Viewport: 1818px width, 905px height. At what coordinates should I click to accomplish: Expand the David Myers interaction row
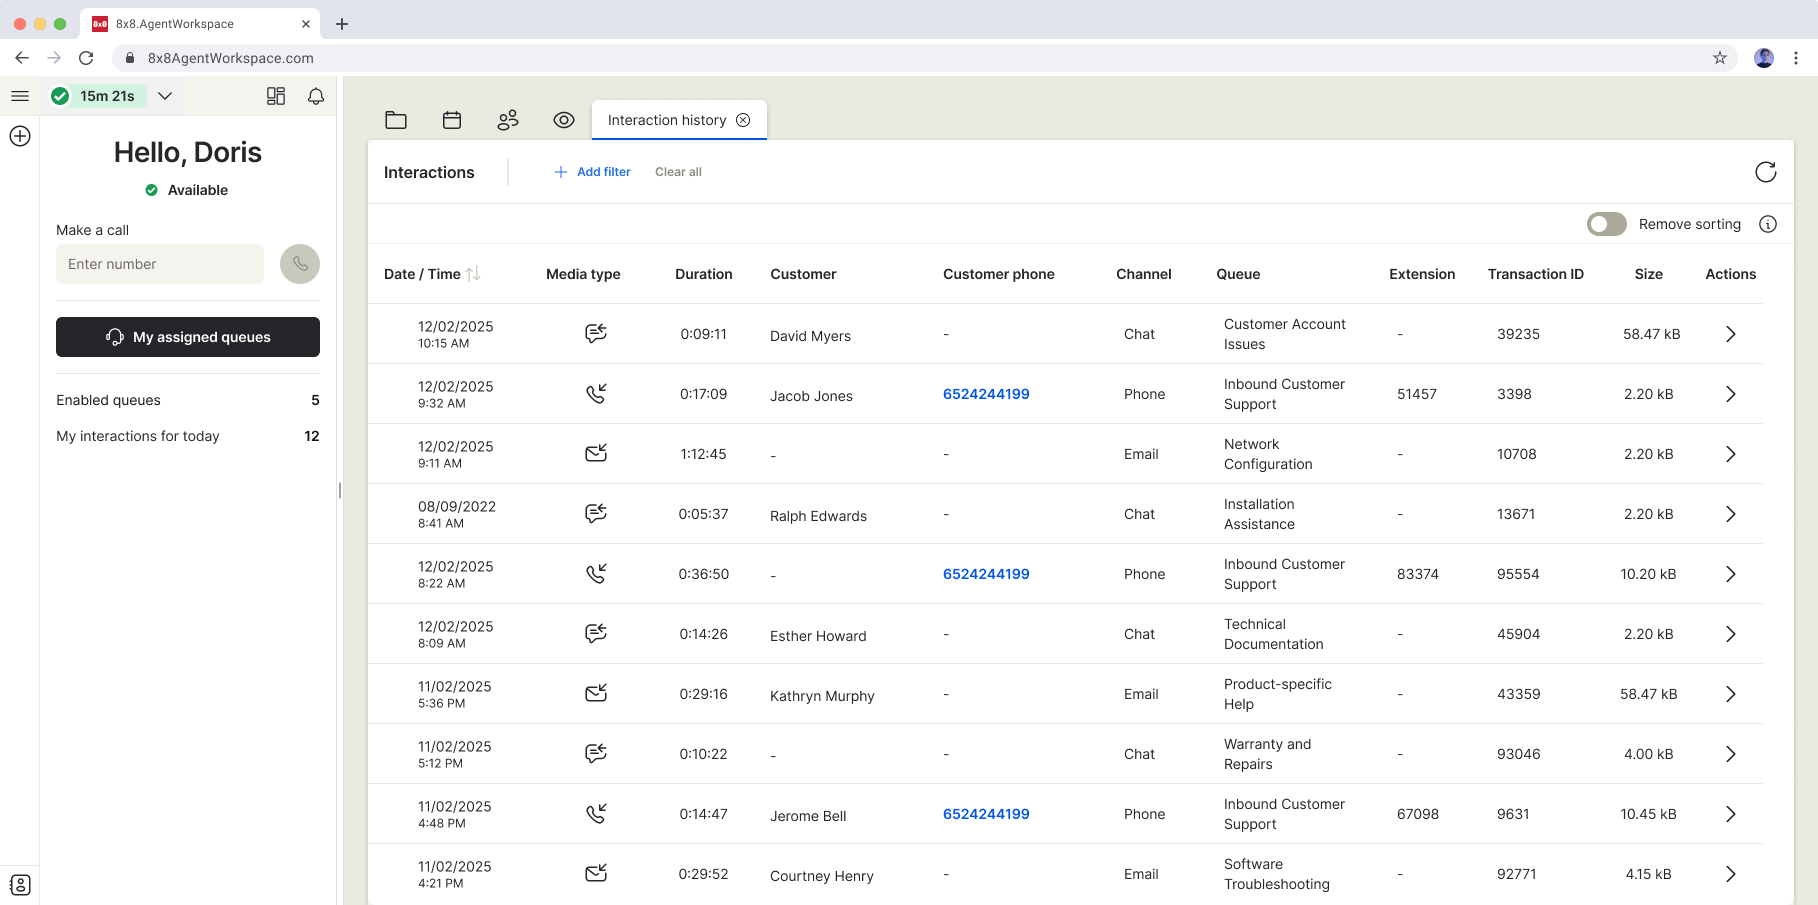click(x=1730, y=334)
